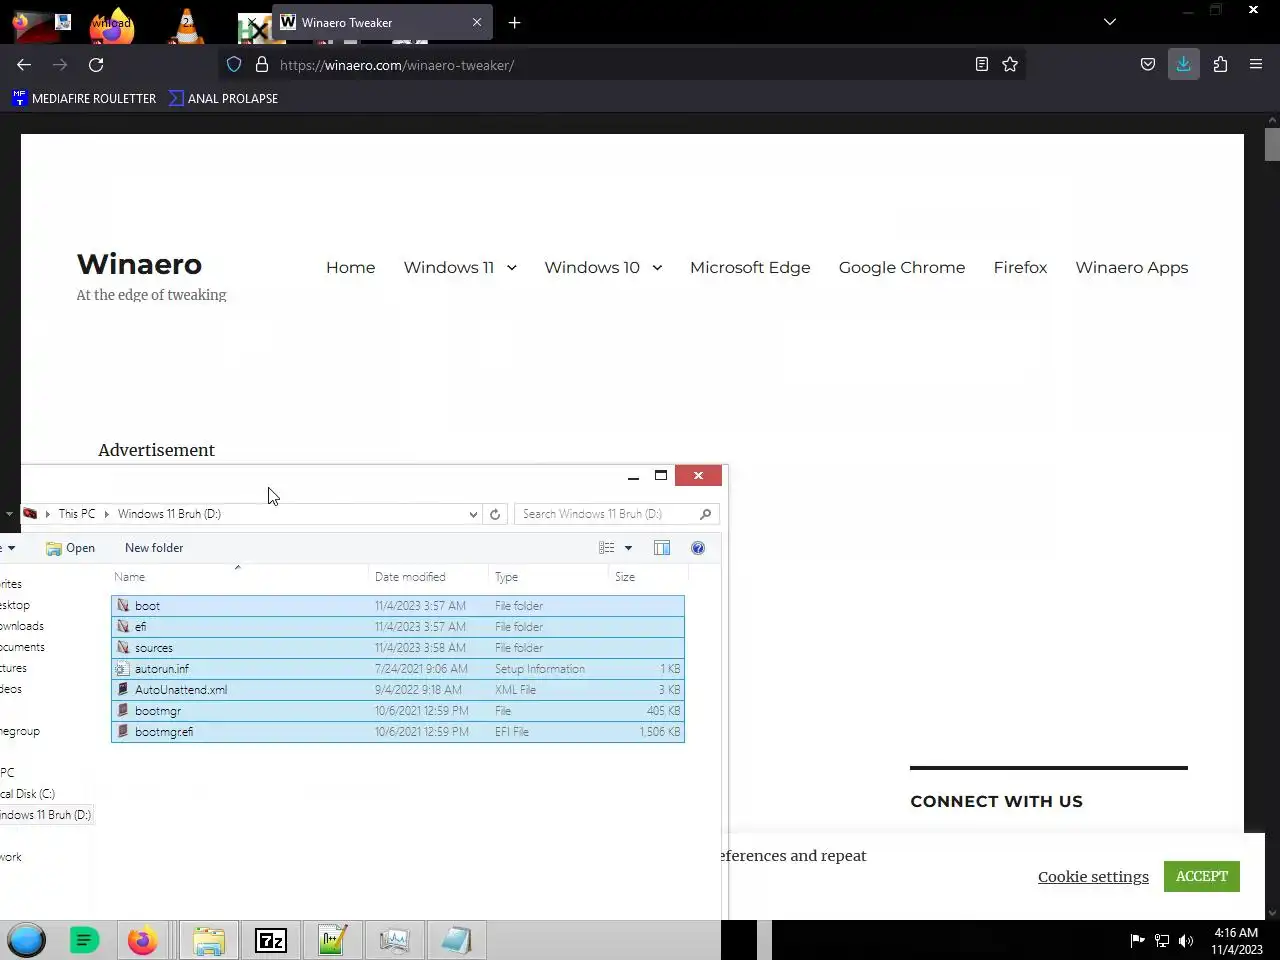The height and width of the screenshot is (960, 1280).
Task: Open the volume speaker tray icon
Action: tap(1186, 940)
